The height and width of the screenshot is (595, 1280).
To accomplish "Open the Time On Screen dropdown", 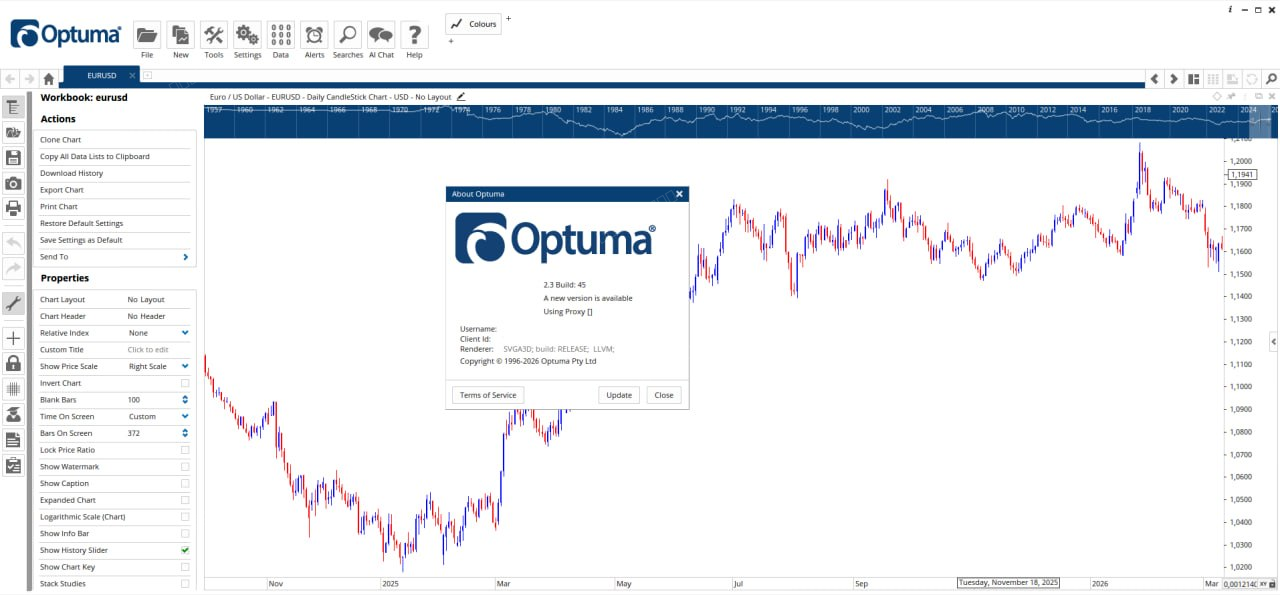I will point(185,416).
